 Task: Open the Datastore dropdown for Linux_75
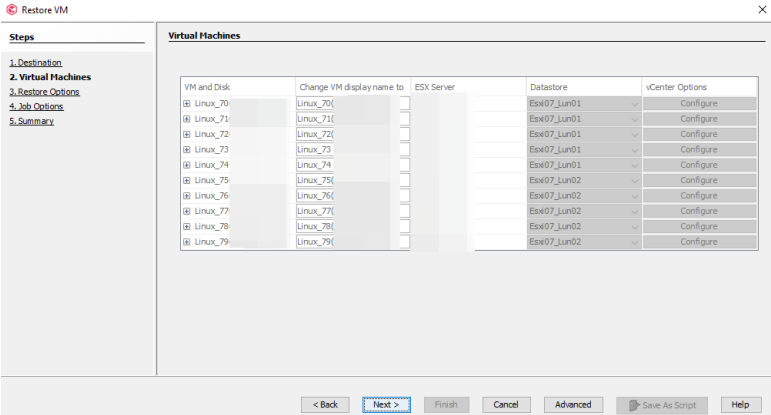pyautogui.click(x=634, y=180)
